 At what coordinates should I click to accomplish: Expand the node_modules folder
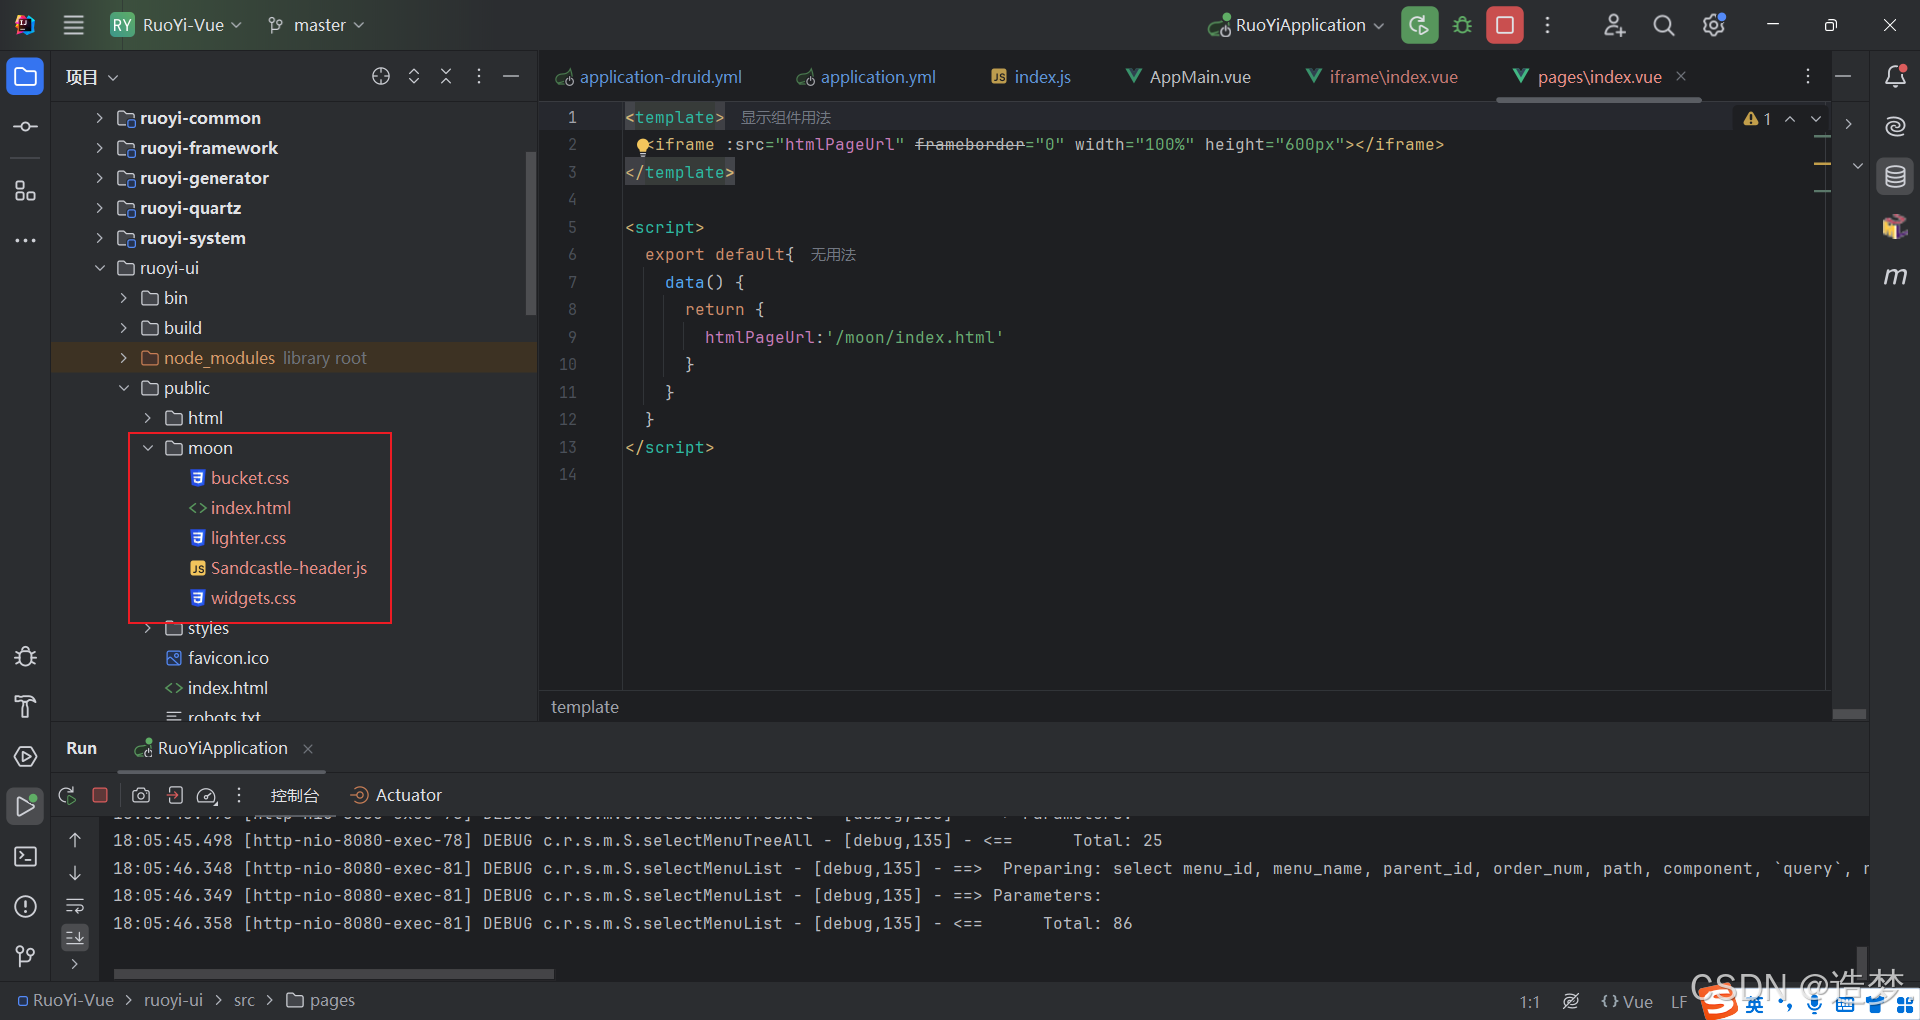coord(123,358)
